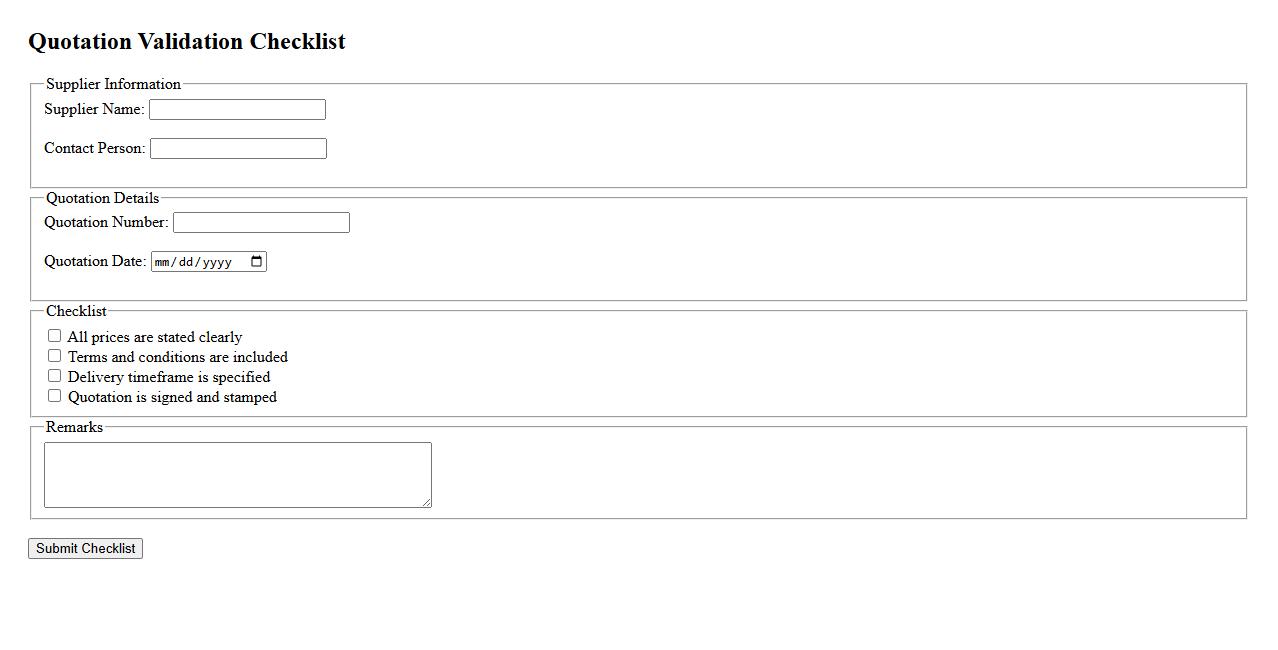Tick 'Terms and conditions are included' checkbox
Screen dimensions: 1278x650
click(x=55, y=356)
